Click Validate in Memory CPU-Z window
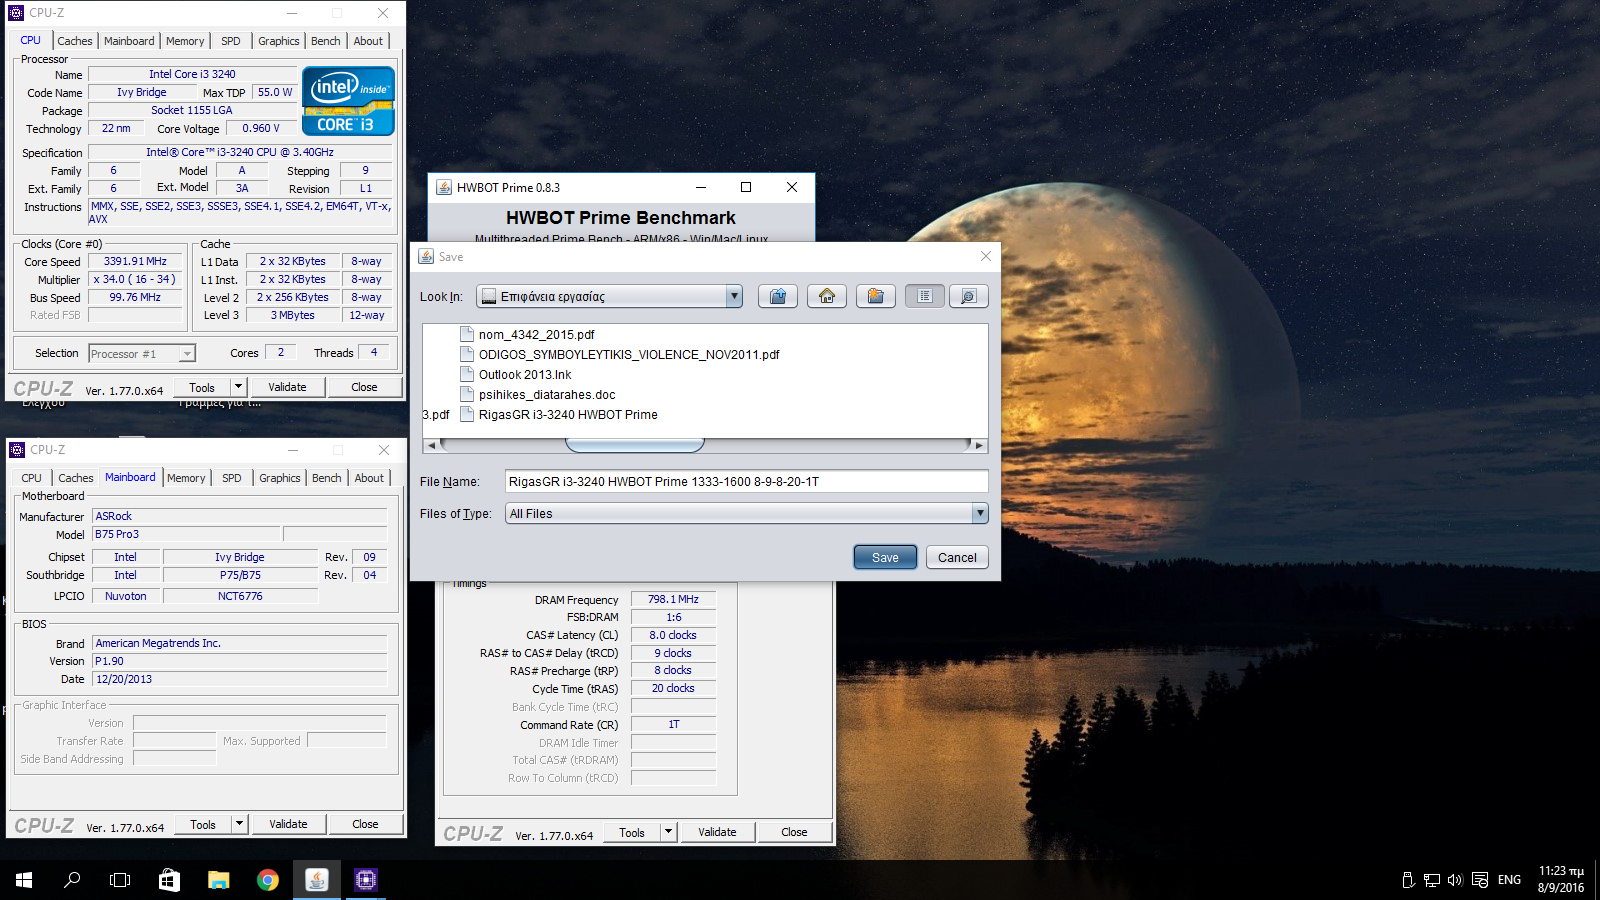1600x900 pixels. point(717,832)
